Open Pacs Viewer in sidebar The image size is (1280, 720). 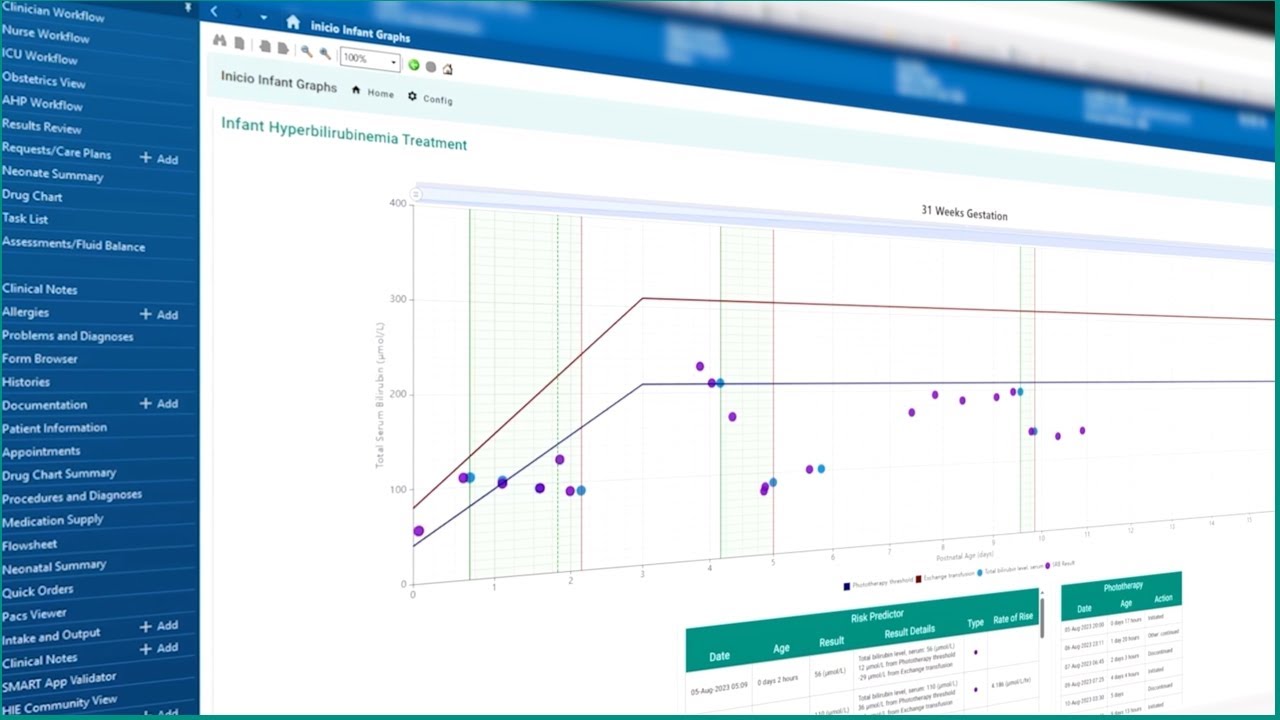(x=35, y=614)
